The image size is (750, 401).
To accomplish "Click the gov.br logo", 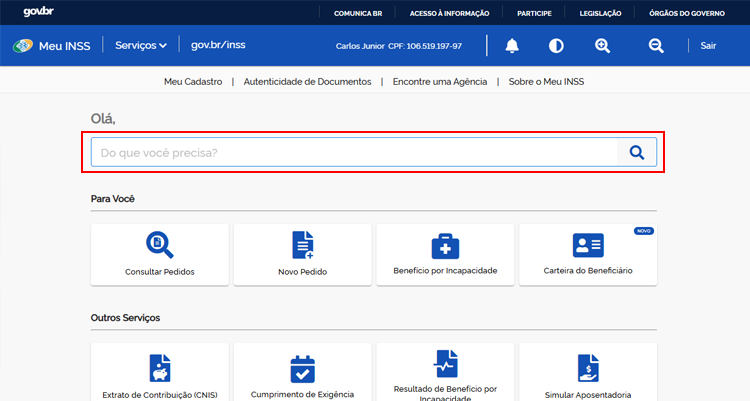I will pyautogui.click(x=38, y=11).
